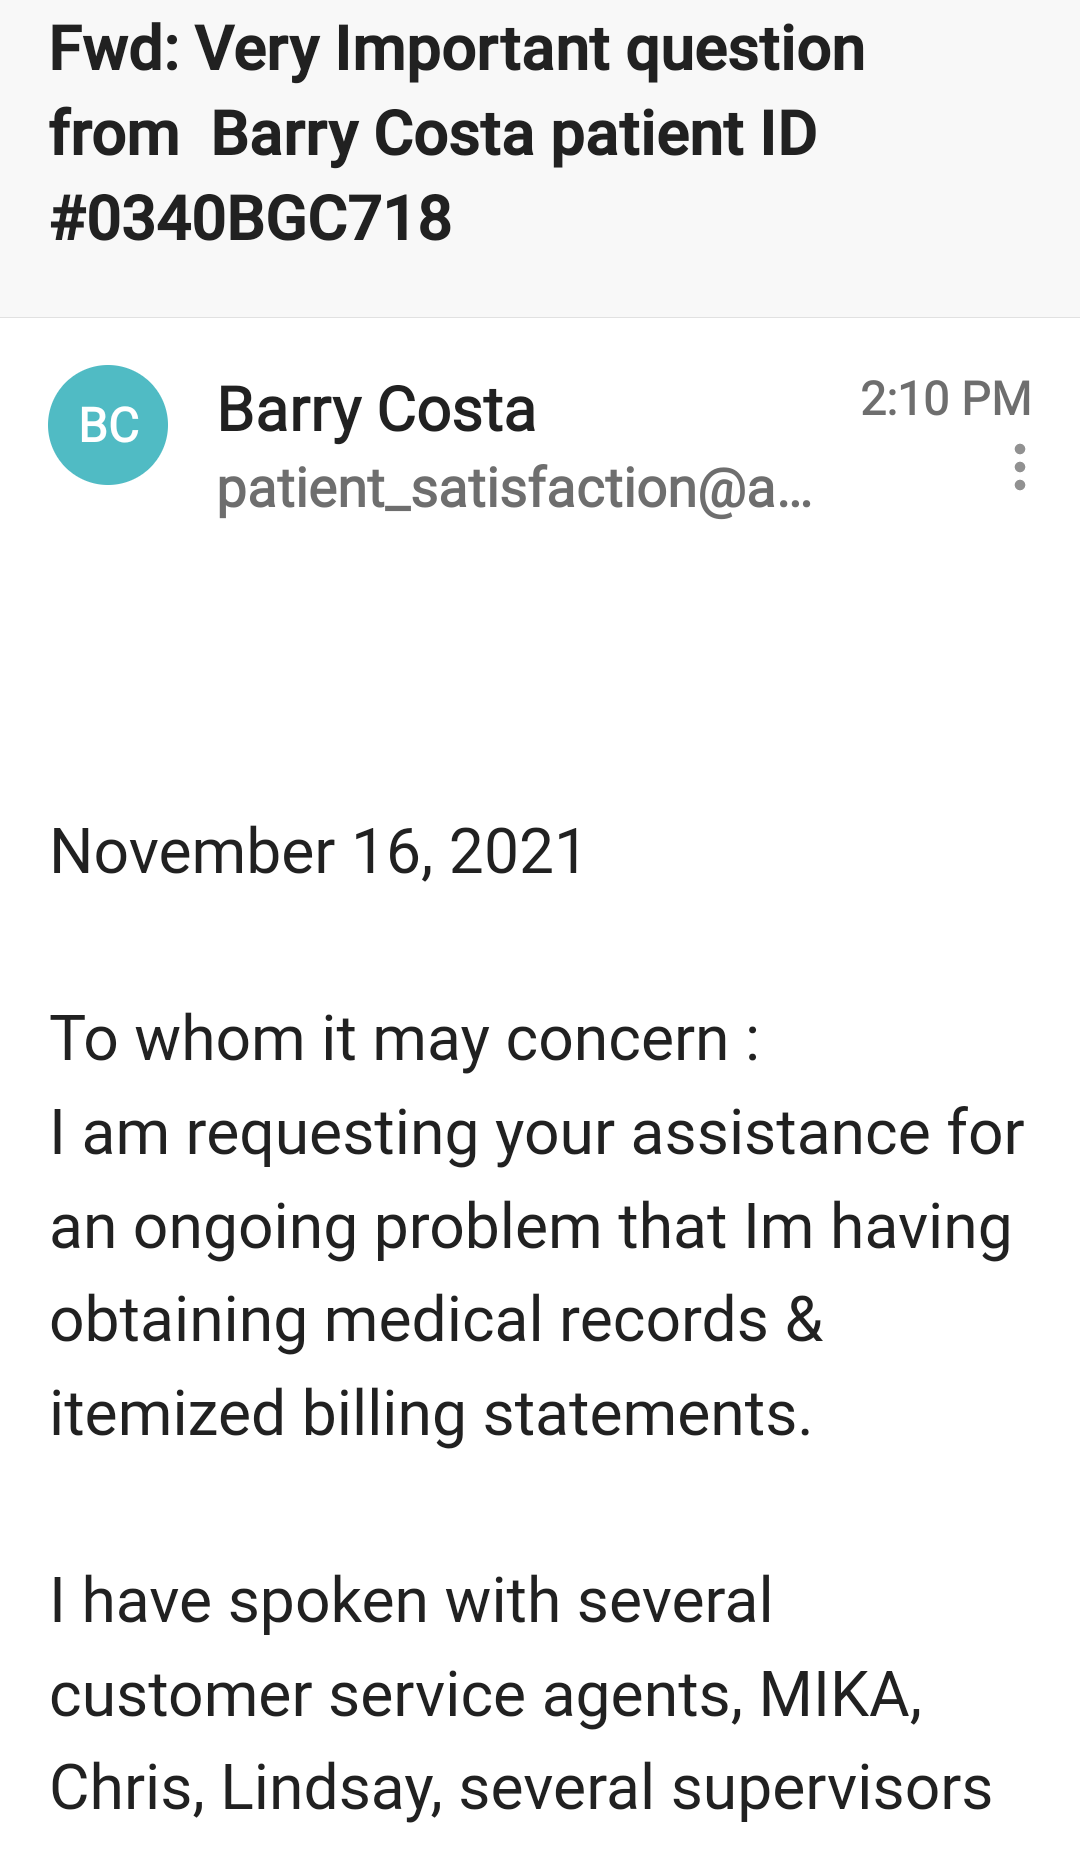Viewport: 1080px width, 1849px height.
Task: Click the sender name Barry Costa
Action: tap(377, 408)
